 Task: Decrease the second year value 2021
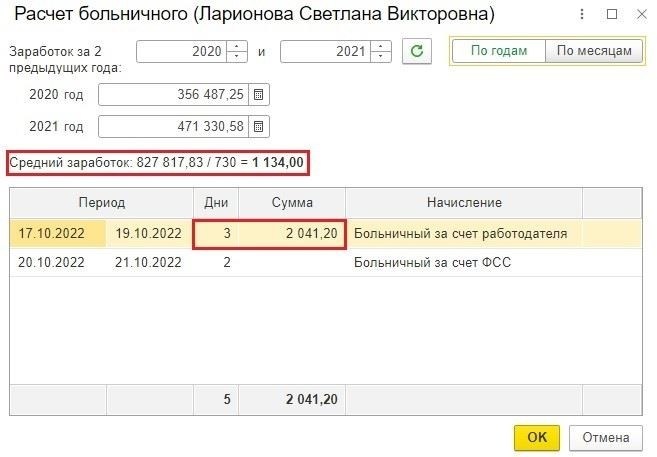tap(381, 56)
